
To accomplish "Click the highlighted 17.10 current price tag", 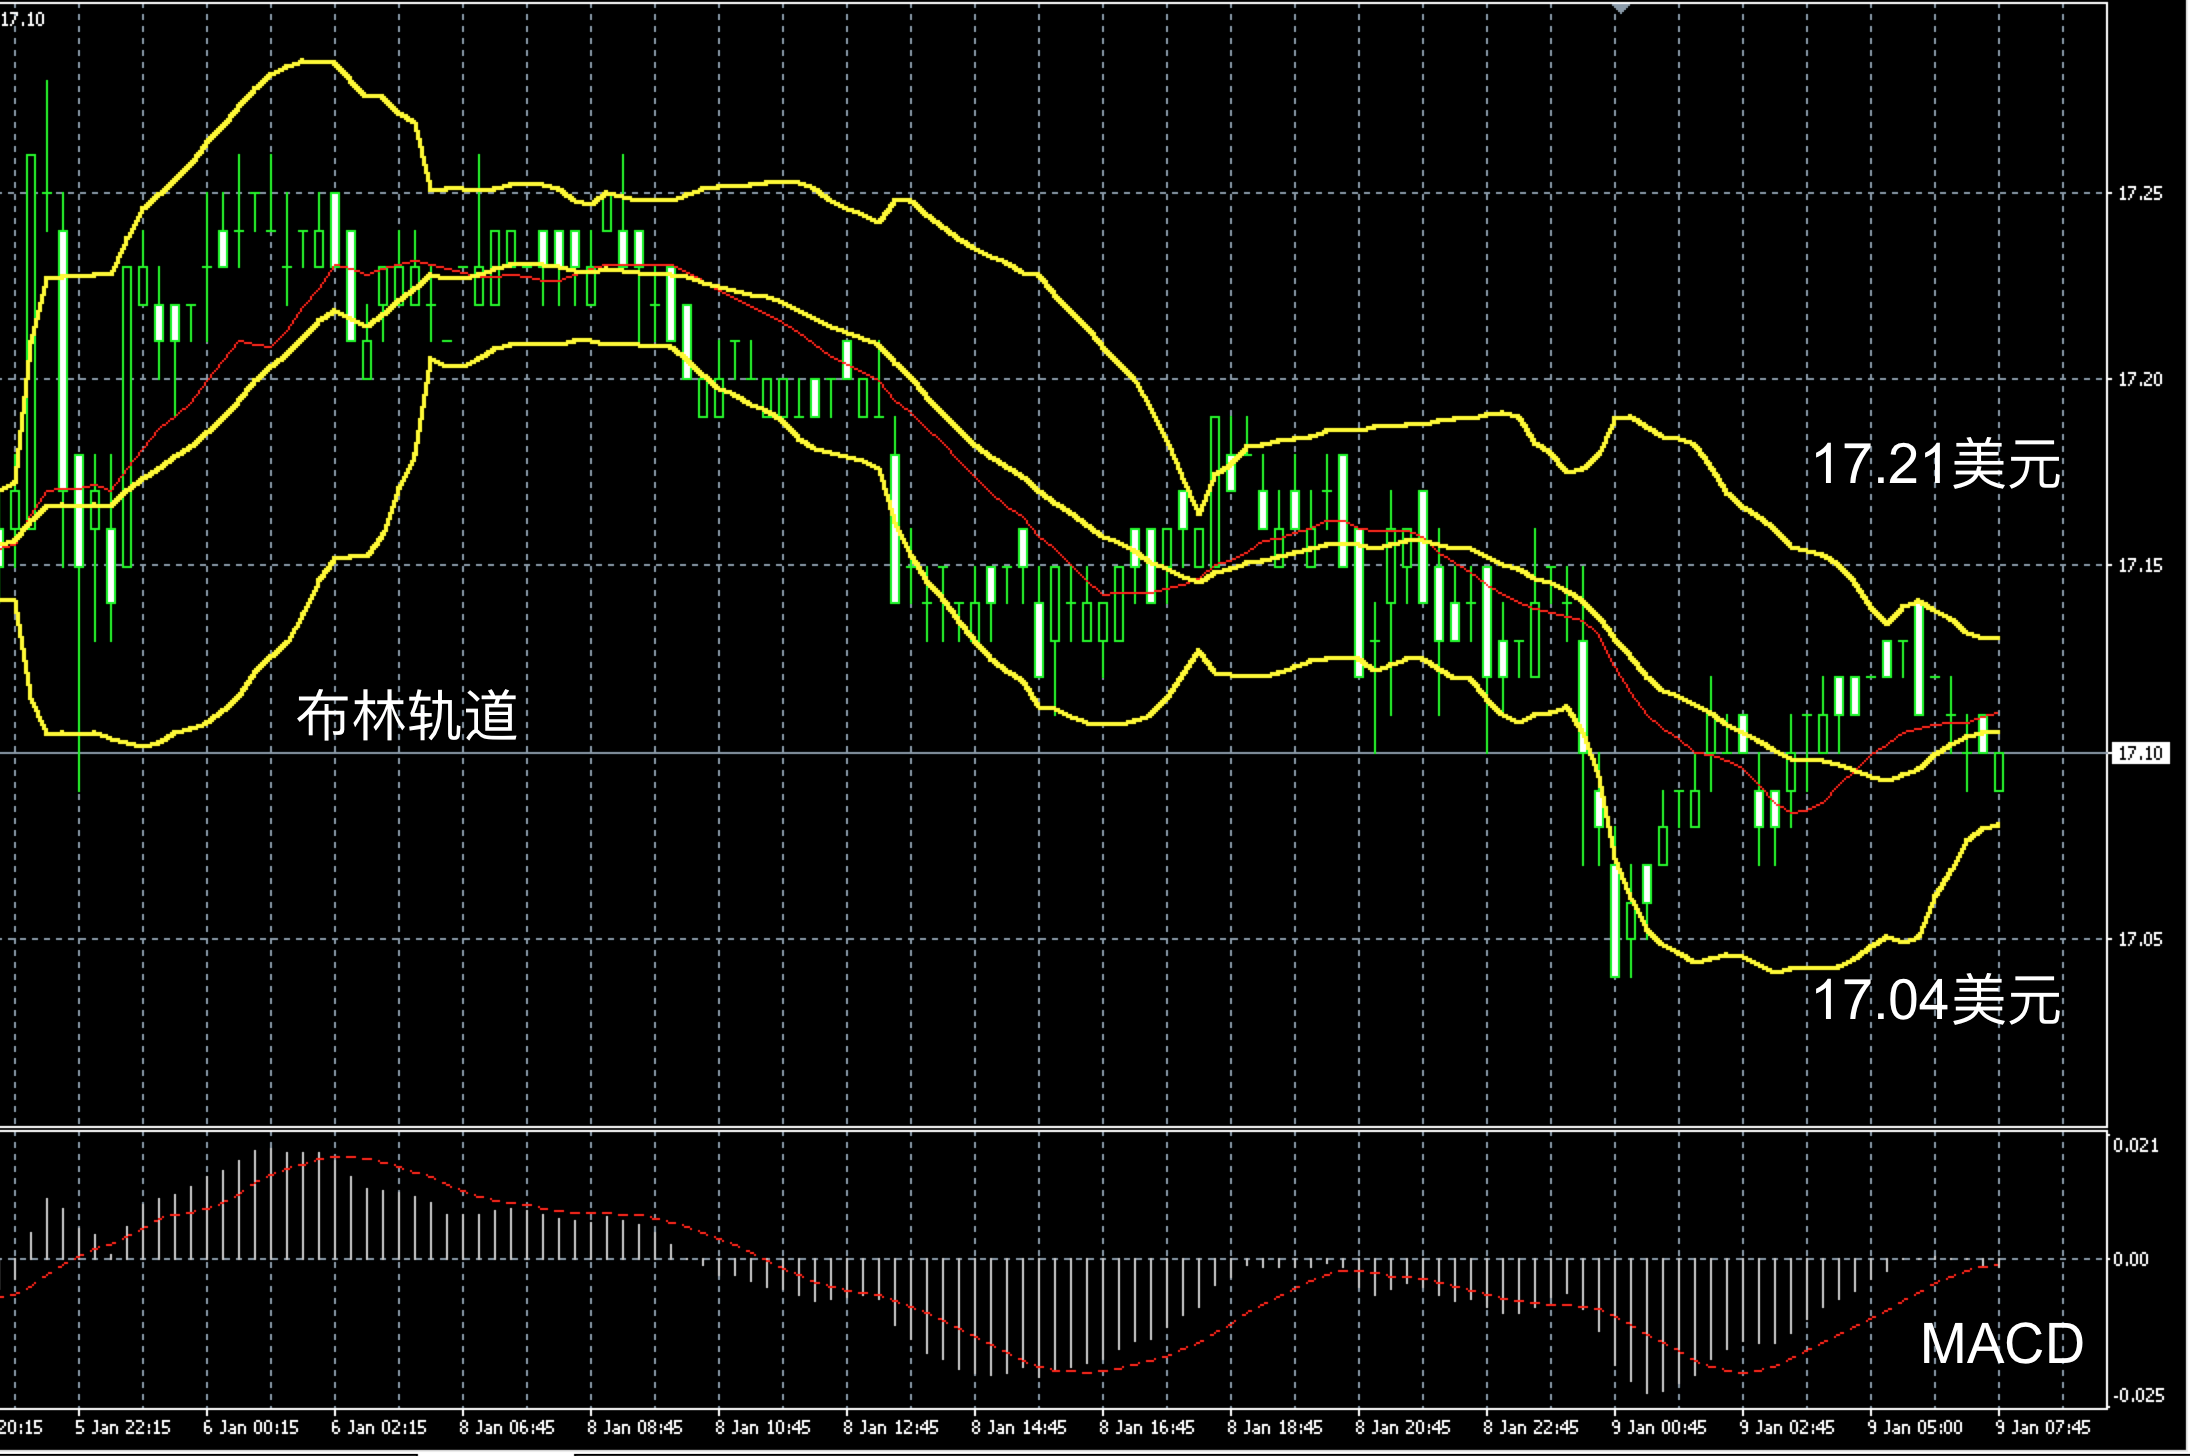I will [2140, 753].
